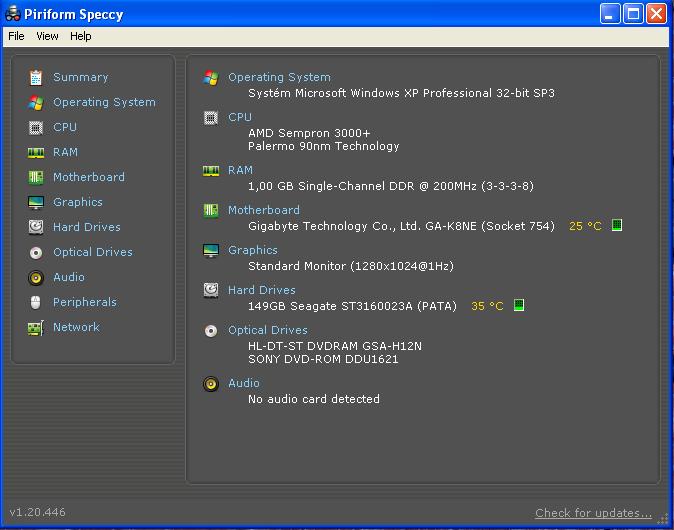Screen dimensions: 674x530
Task: Click the Optical Drives heading in summary panel
Action: [268, 330]
